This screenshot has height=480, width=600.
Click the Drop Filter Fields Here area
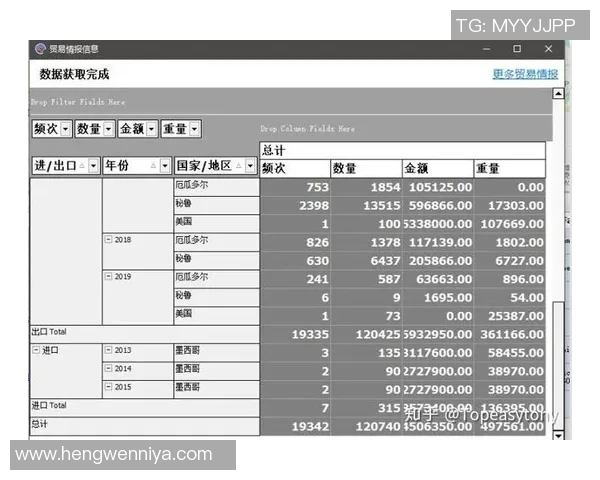(291, 102)
